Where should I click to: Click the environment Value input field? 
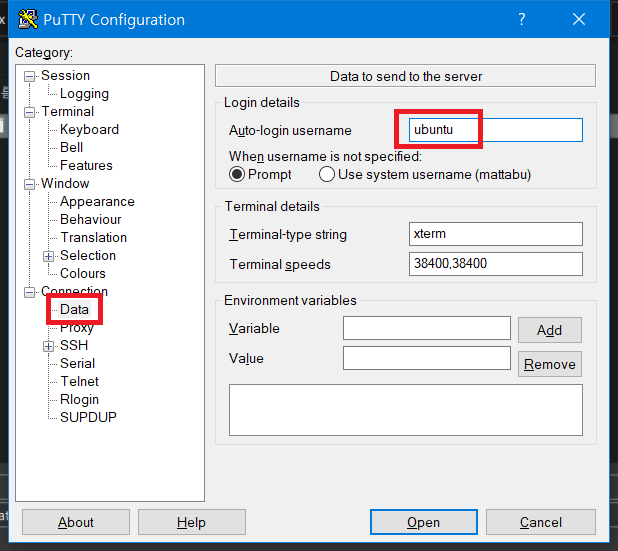pos(427,358)
